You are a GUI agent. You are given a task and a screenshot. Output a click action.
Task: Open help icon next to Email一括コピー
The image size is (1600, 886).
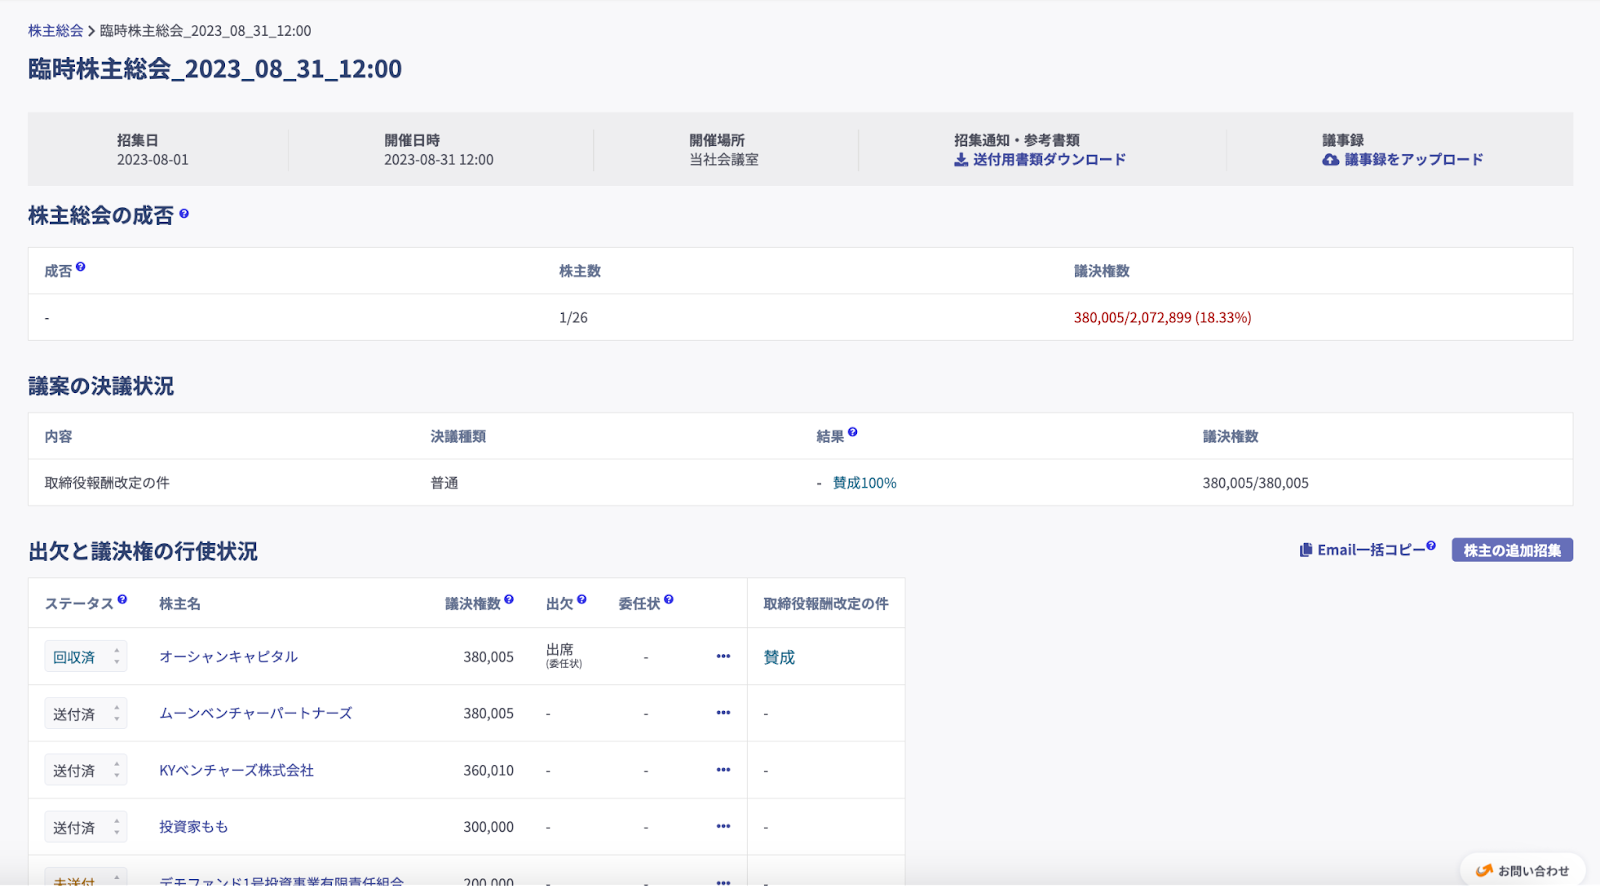pyautogui.click(x=1431, y=546)
